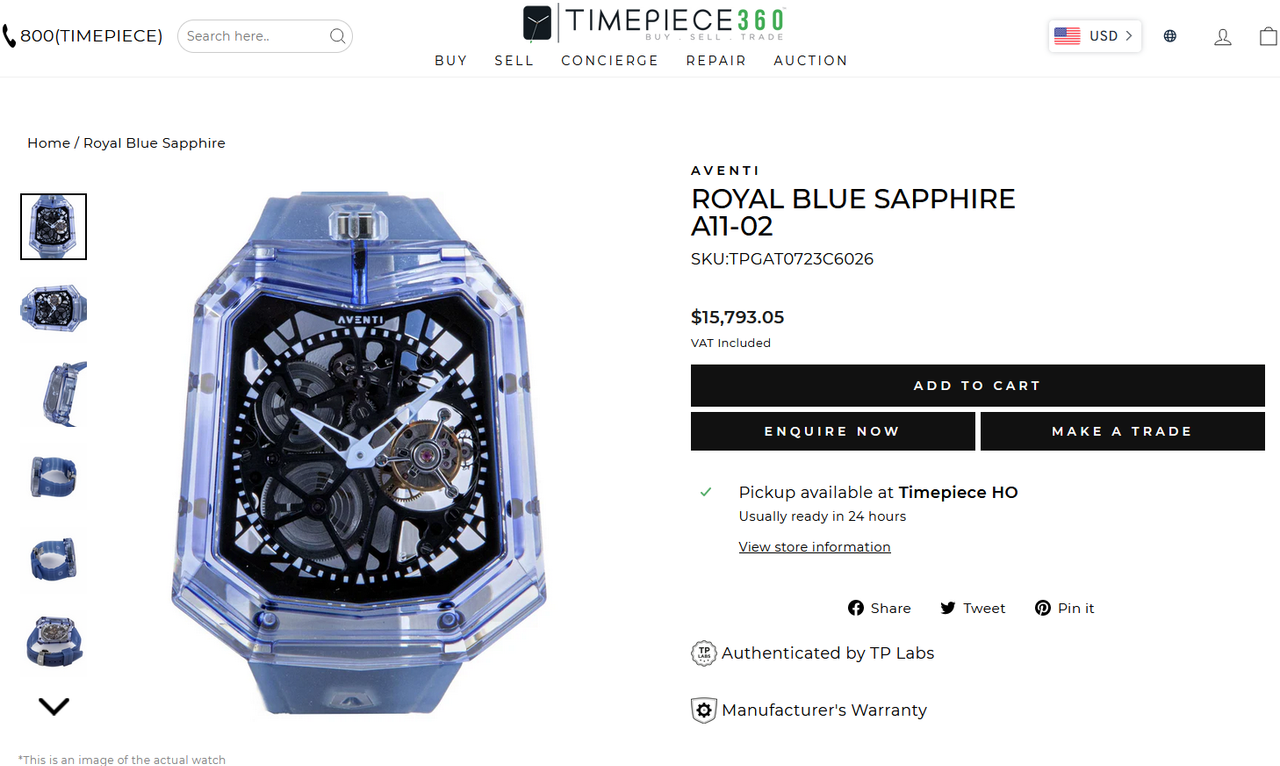Open the globe language selector icon
Viewport: 1280px width, 766px height.
point(1170,36)
